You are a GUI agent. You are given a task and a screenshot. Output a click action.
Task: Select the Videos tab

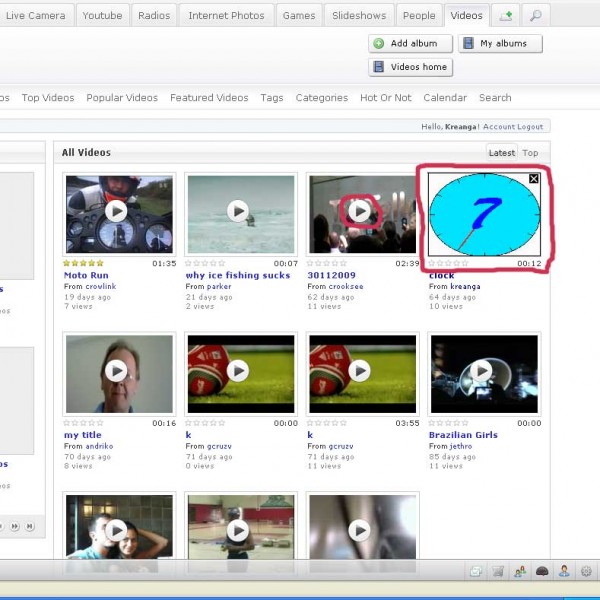[466, 16]
